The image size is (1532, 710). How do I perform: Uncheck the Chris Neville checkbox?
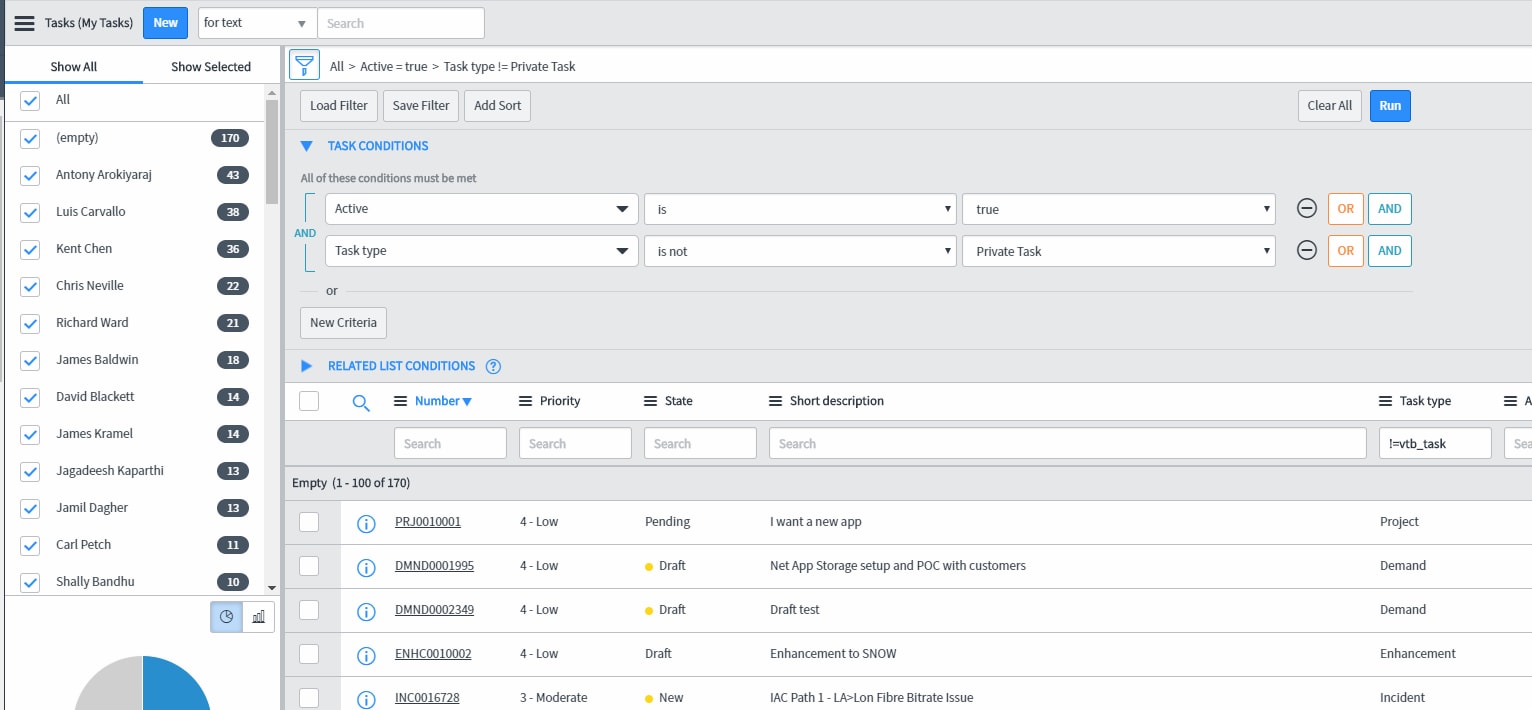(30, 287)
